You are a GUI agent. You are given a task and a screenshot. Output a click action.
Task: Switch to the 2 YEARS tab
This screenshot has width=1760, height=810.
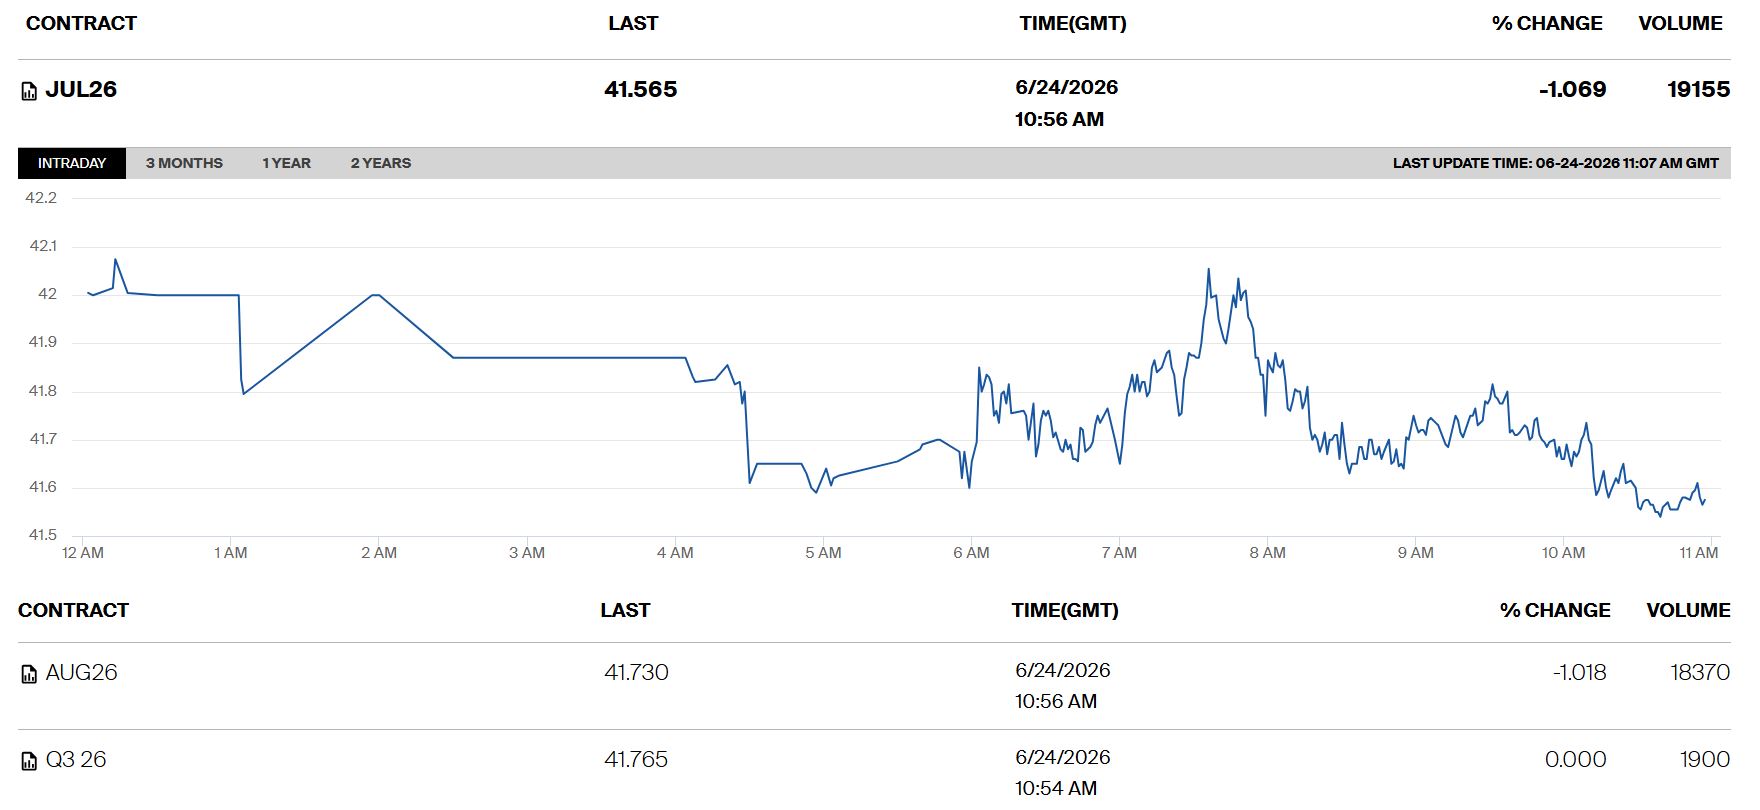381,163
